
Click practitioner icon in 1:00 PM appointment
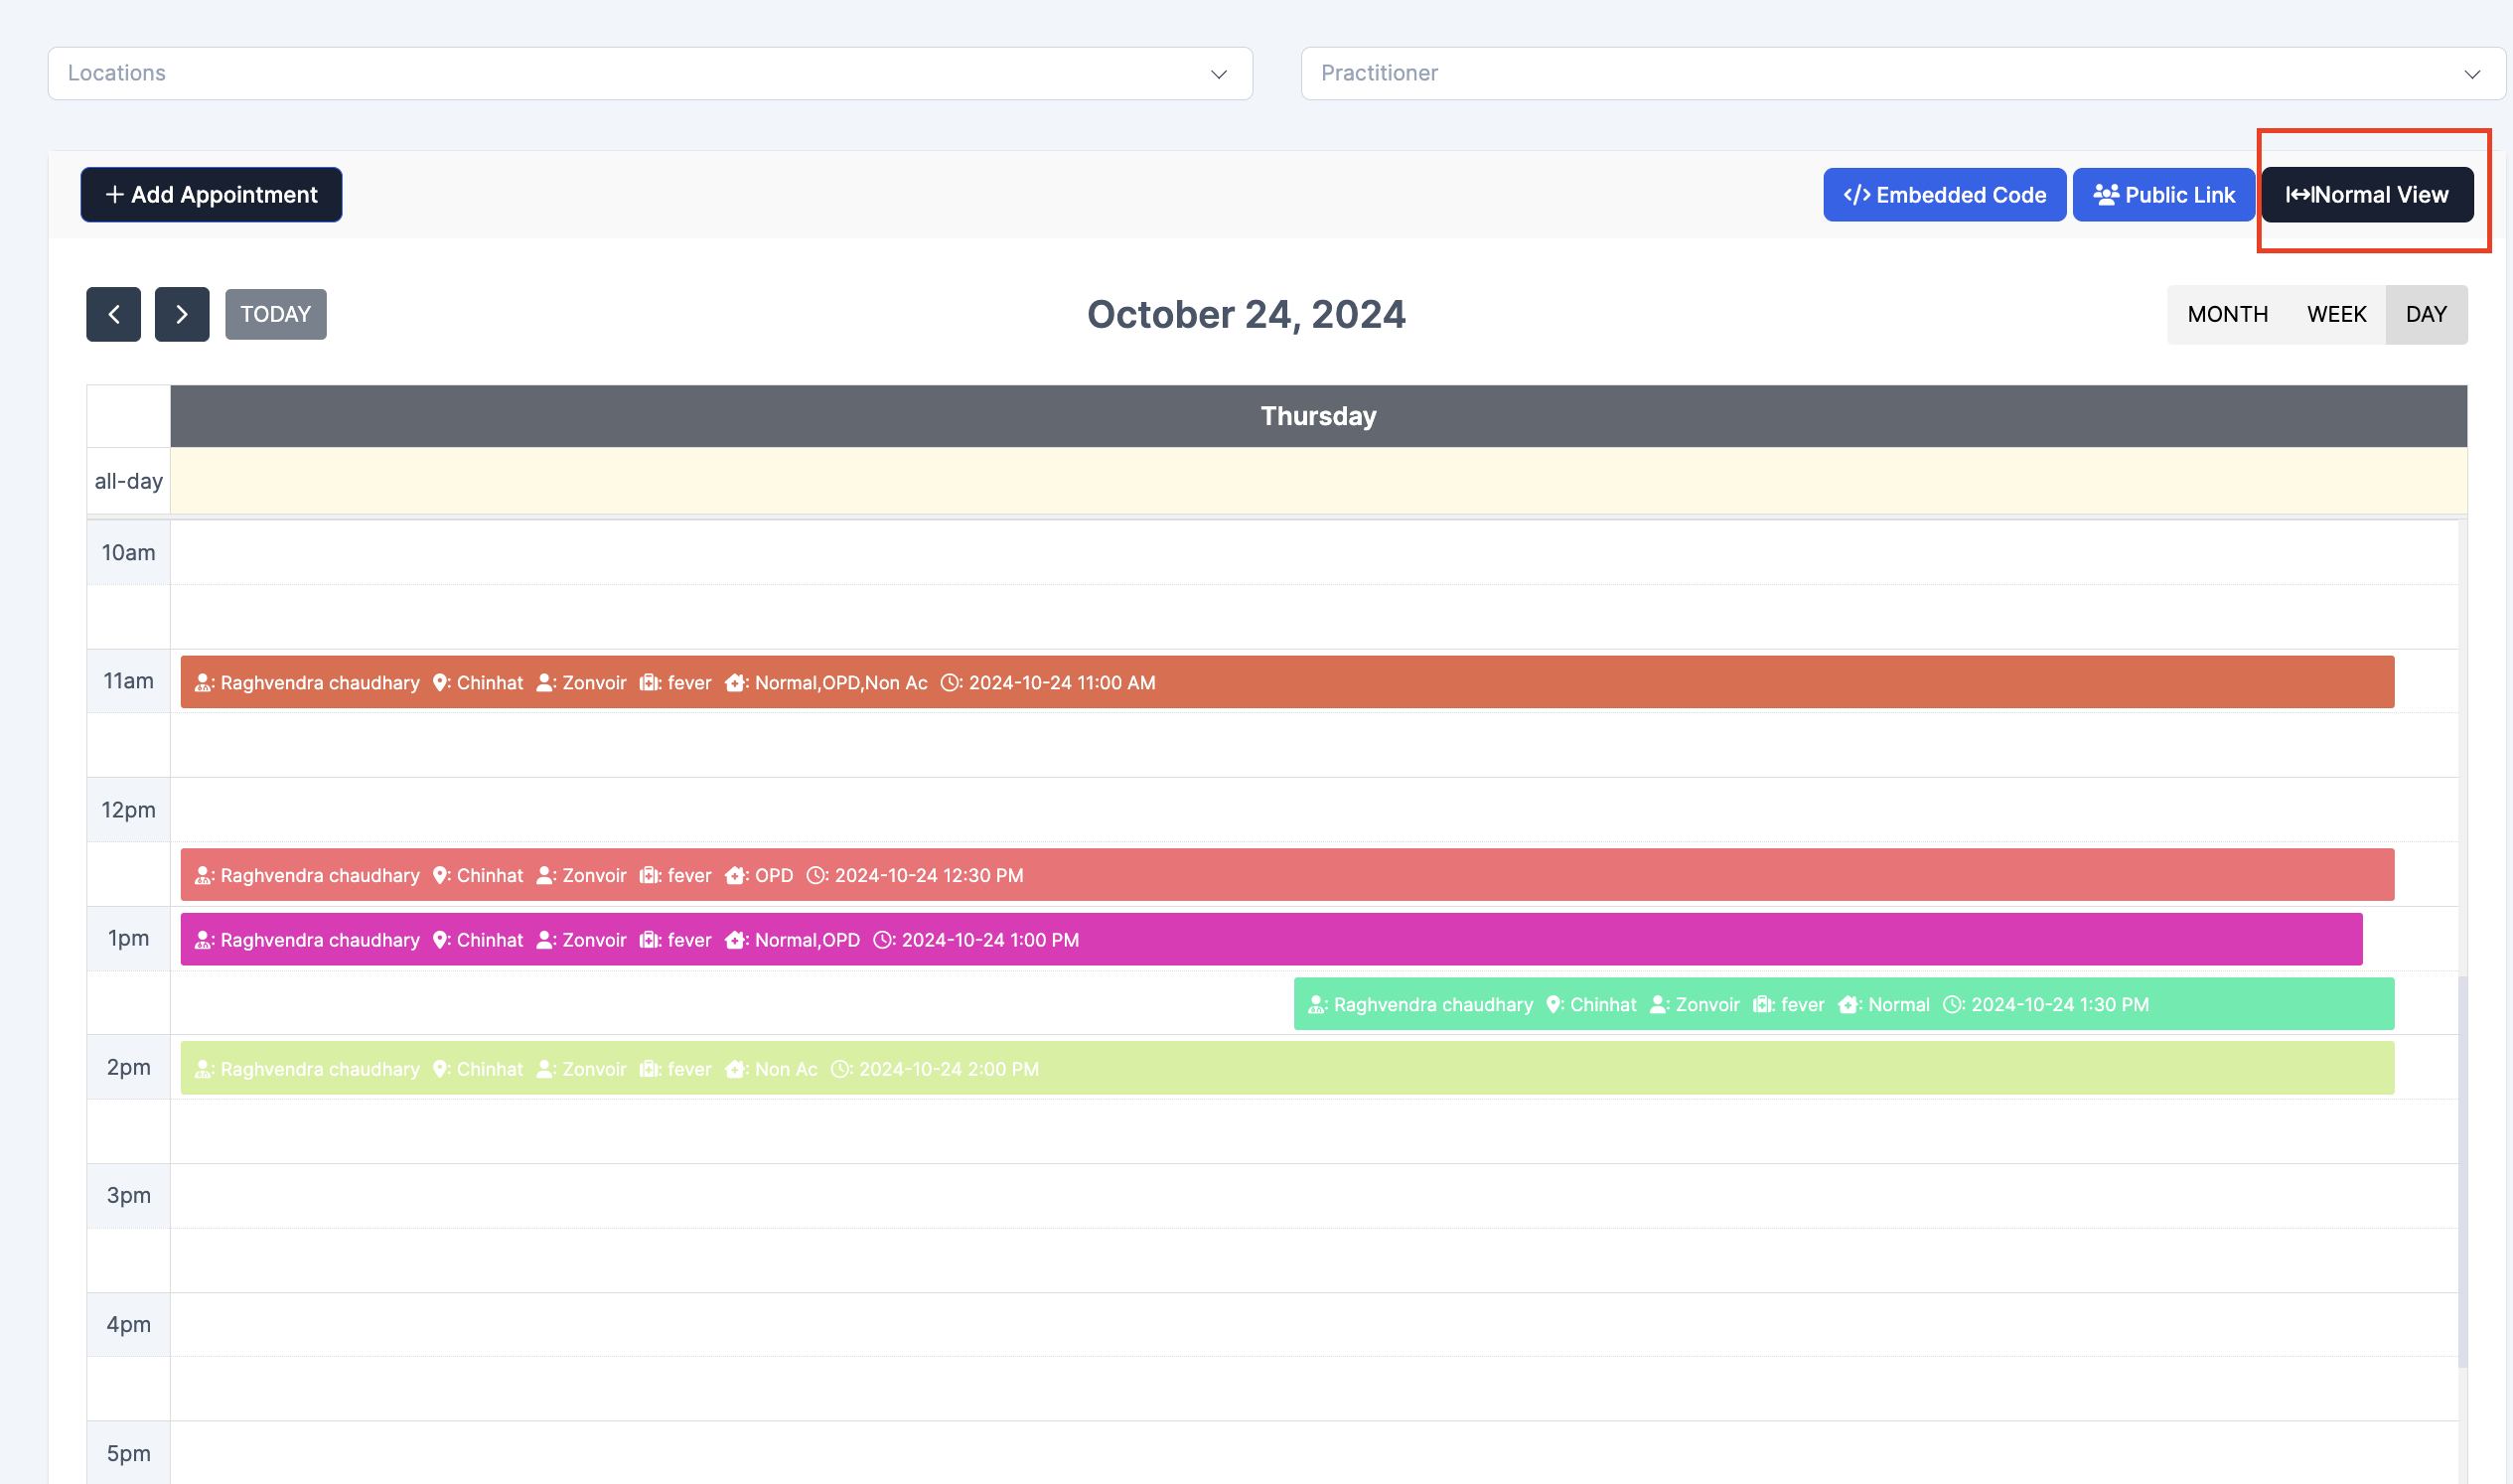coord(545,940)
